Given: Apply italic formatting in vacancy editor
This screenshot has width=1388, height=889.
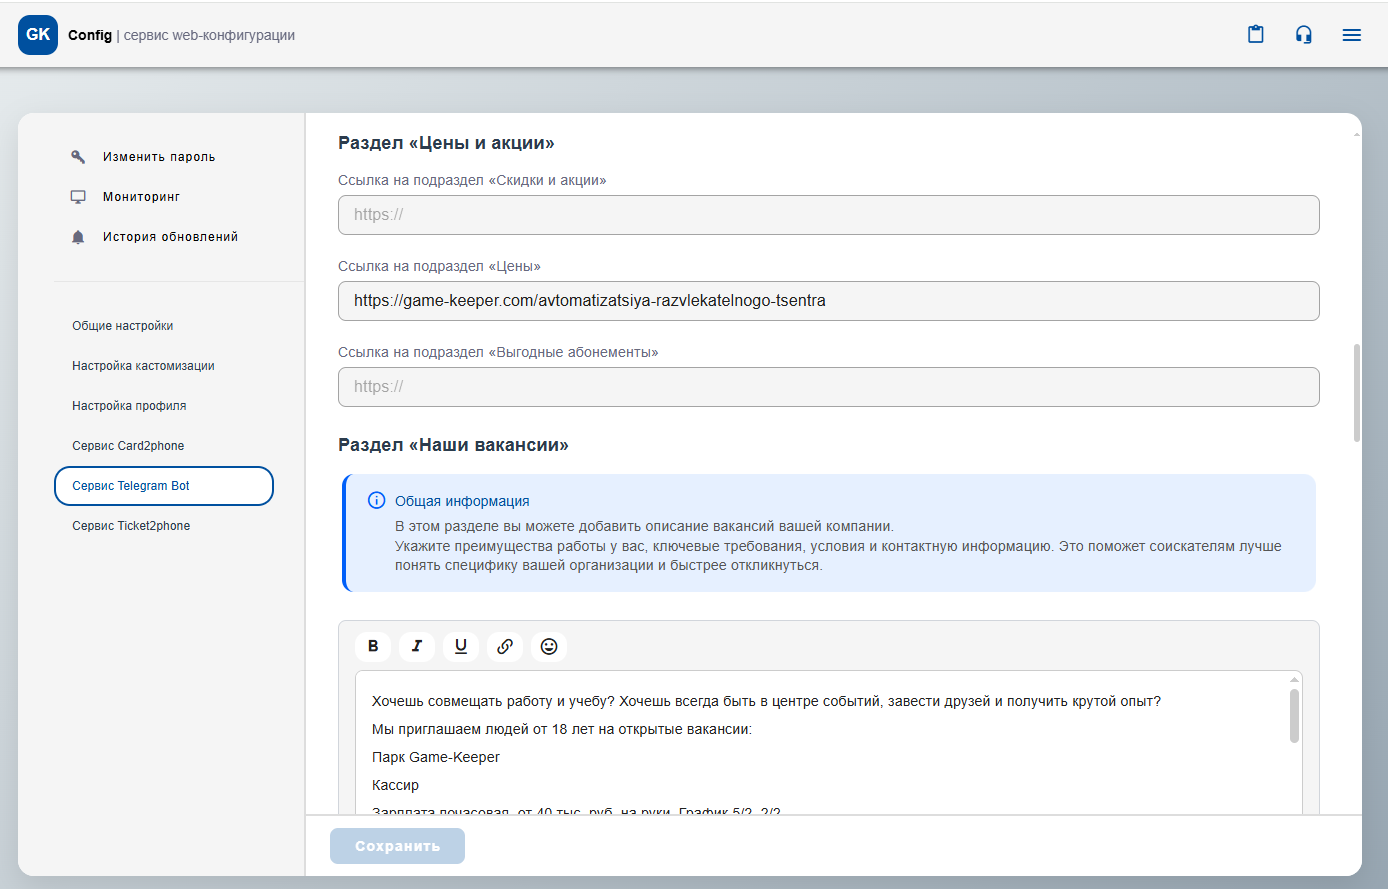Looking at the screenshot, I should 417,646.
